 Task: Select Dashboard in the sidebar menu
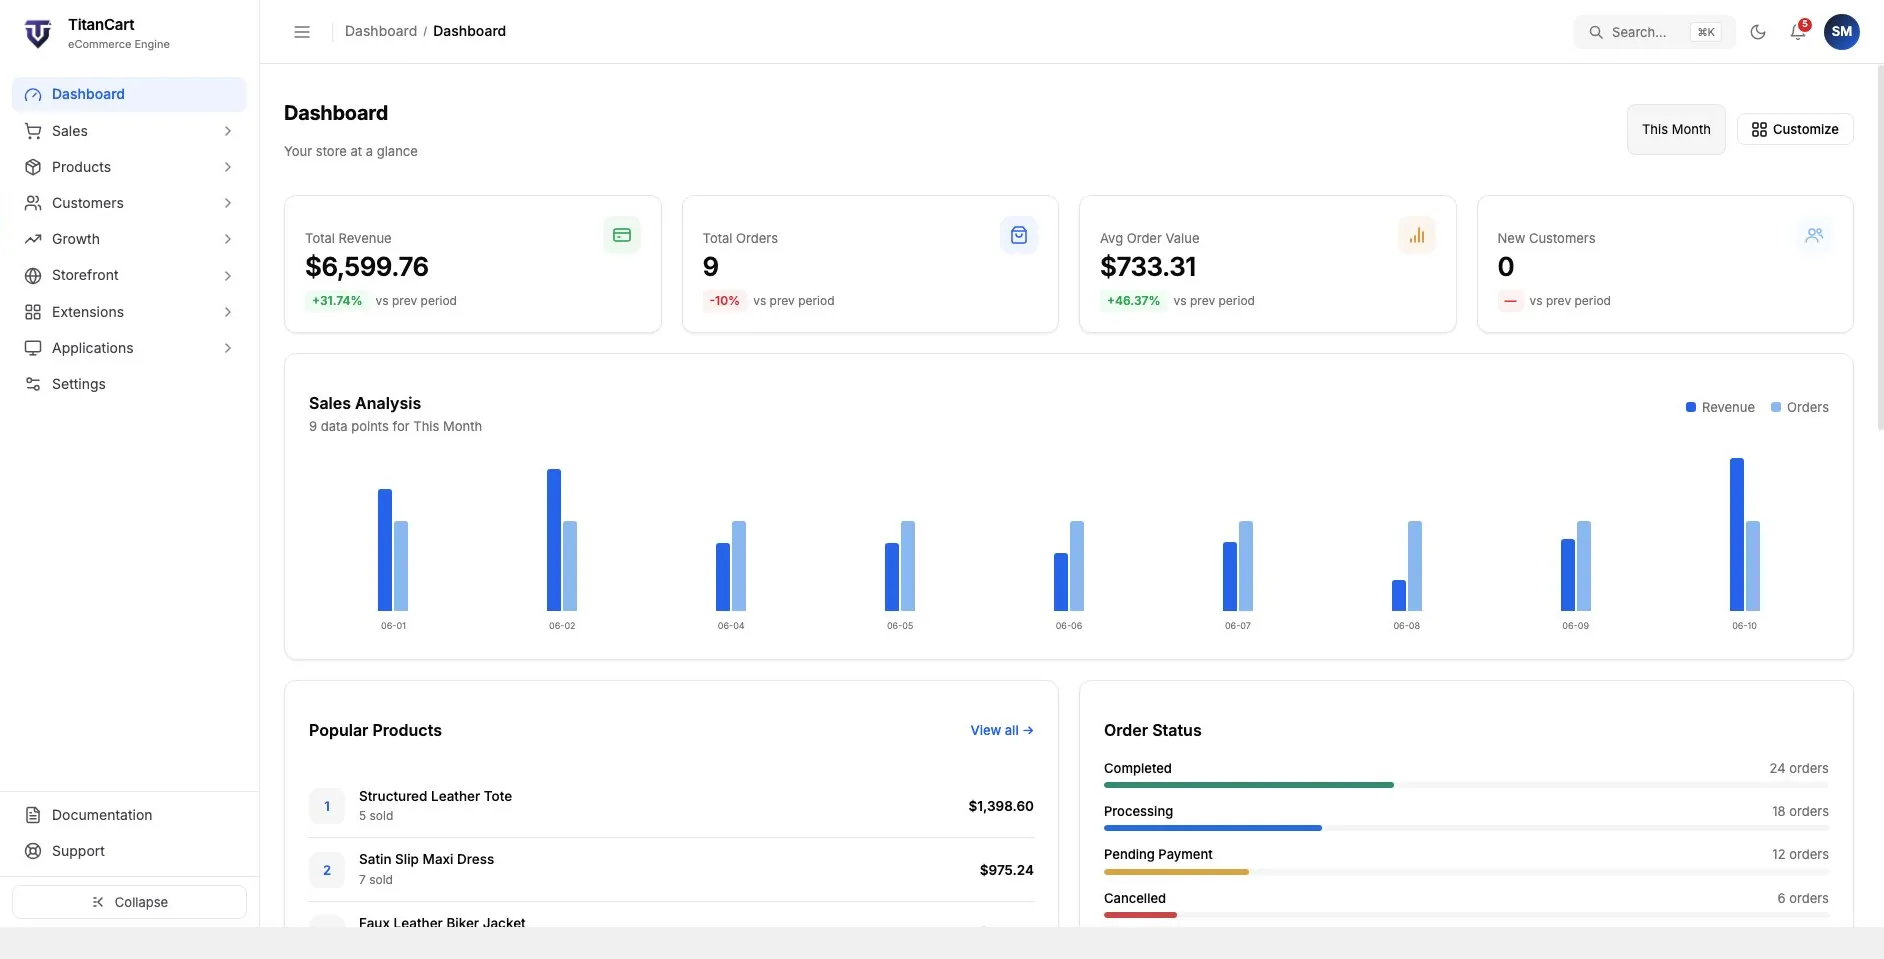pos(129,94)
